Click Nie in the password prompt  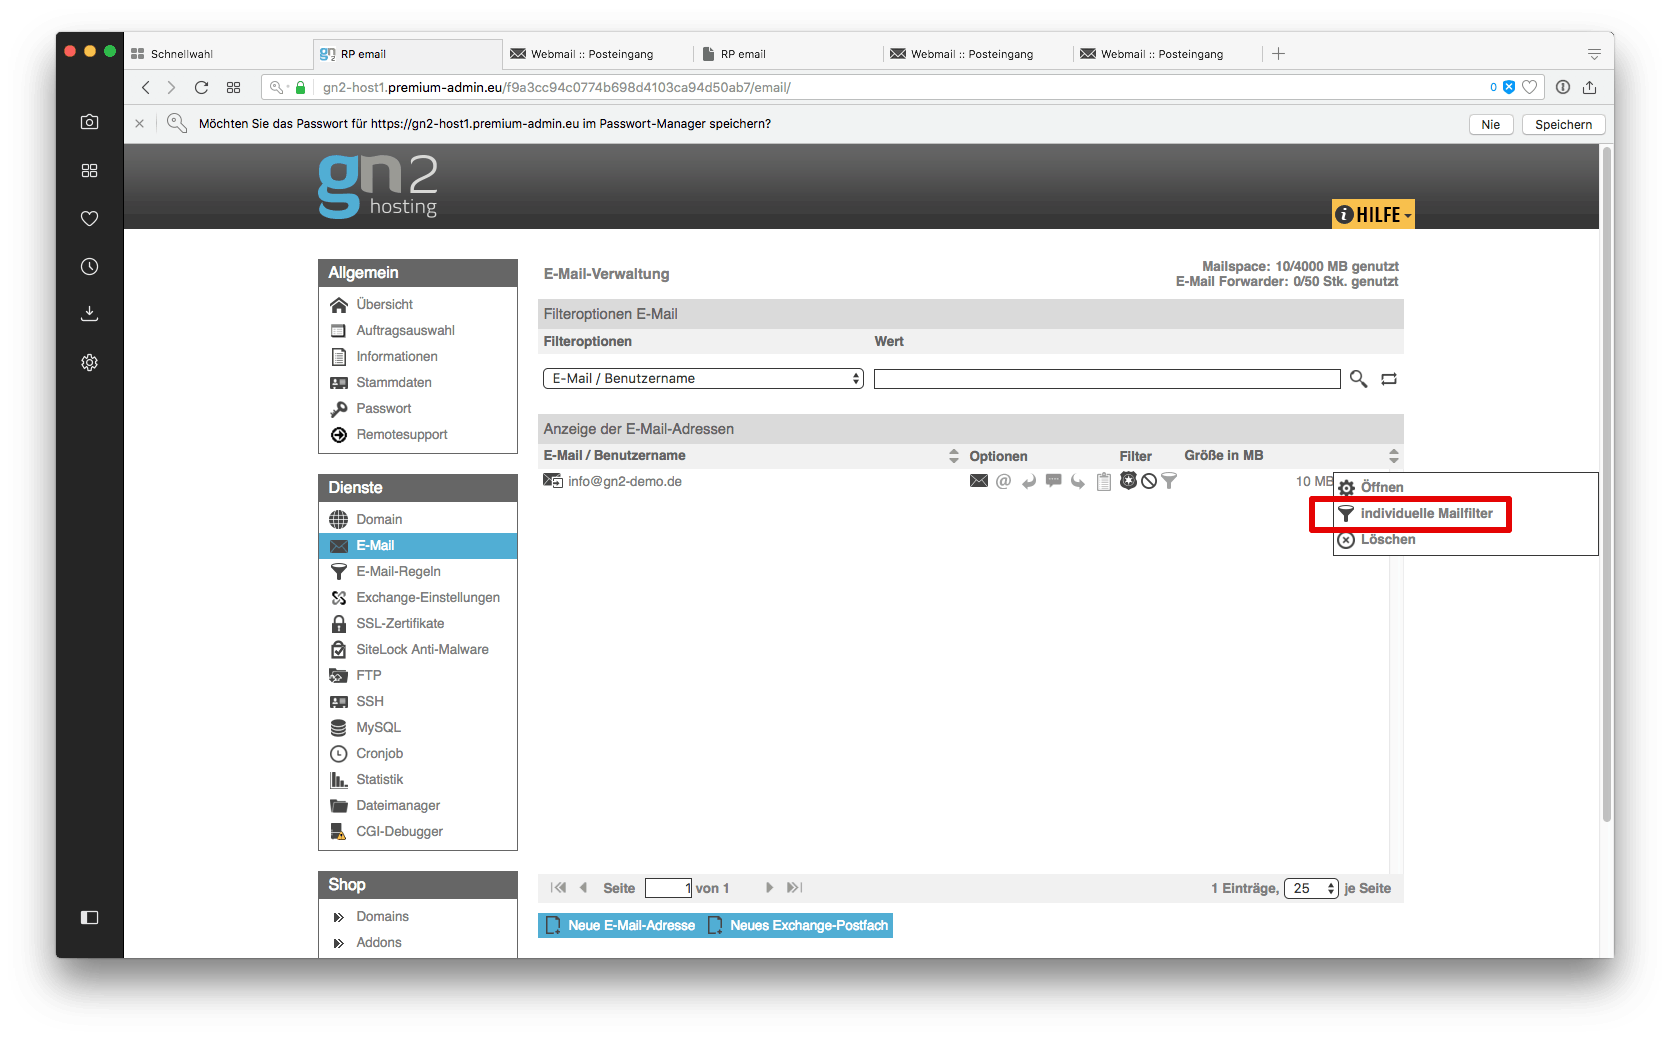coord(1490,124)
